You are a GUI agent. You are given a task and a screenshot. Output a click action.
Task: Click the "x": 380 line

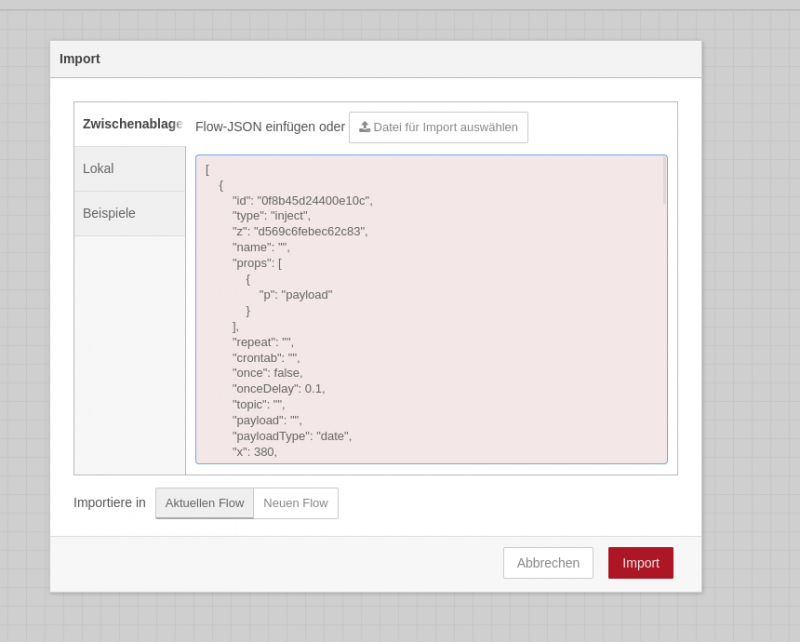point(255,452)
